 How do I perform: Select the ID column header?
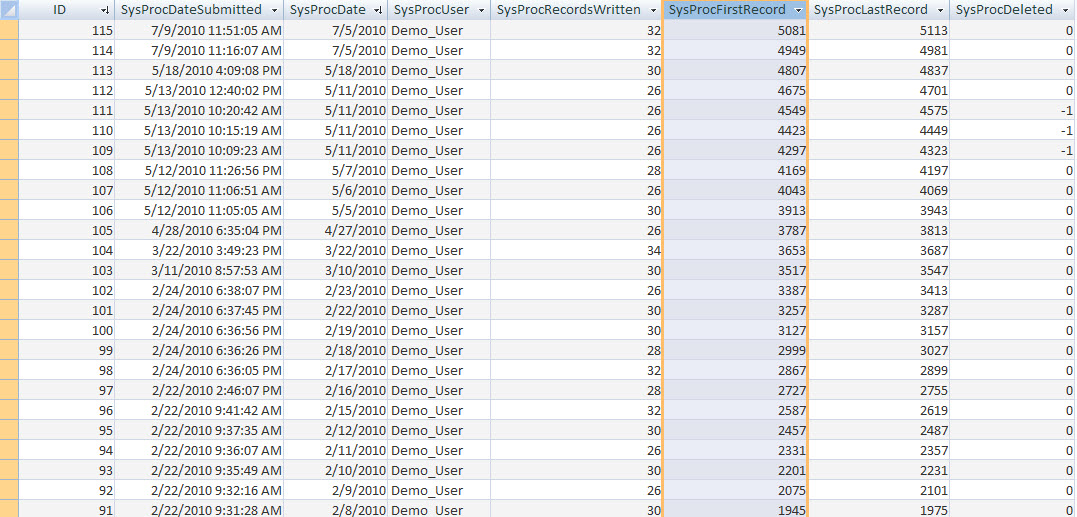pyautogui.click(x=66, y=10)
